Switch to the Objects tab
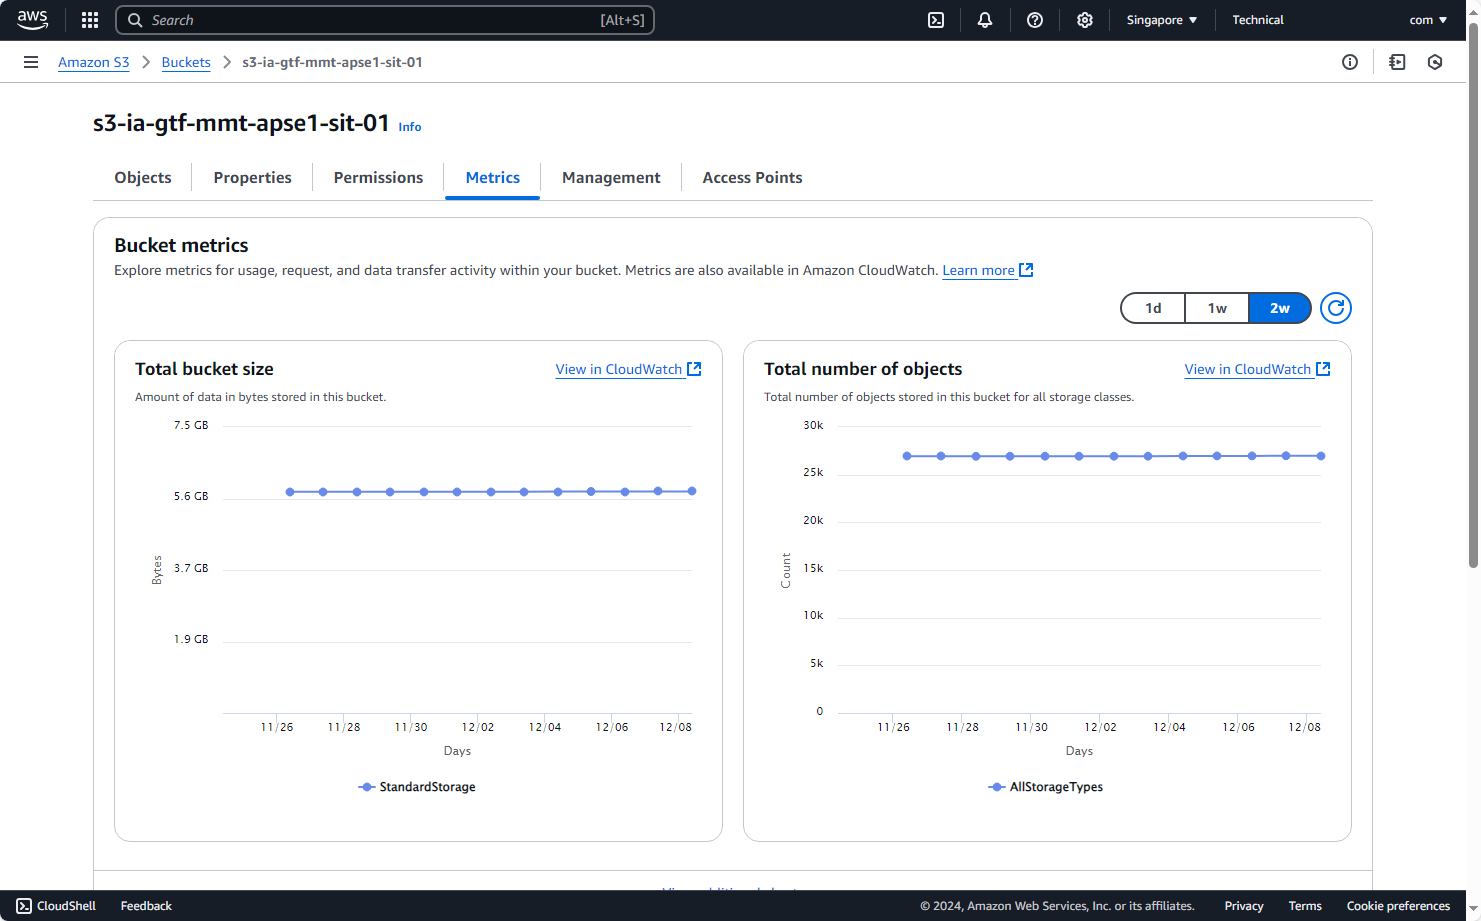Image resolution: width=1481 pixels, height=921 pixels. click(143, 177)
